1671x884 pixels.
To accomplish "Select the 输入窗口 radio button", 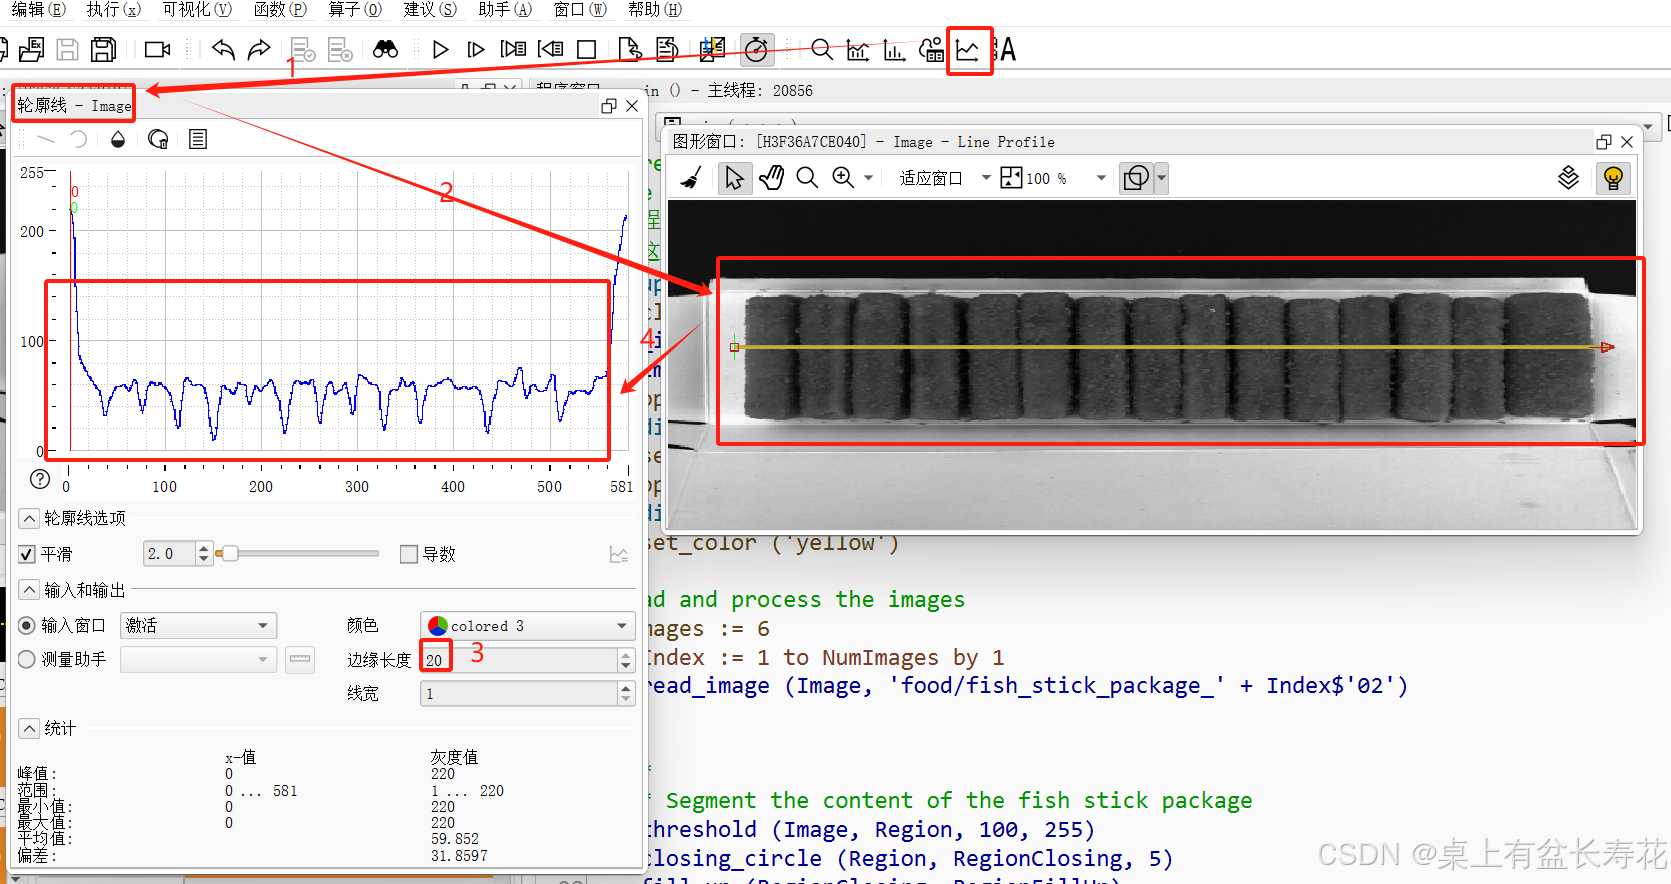I will coord(27,626).
